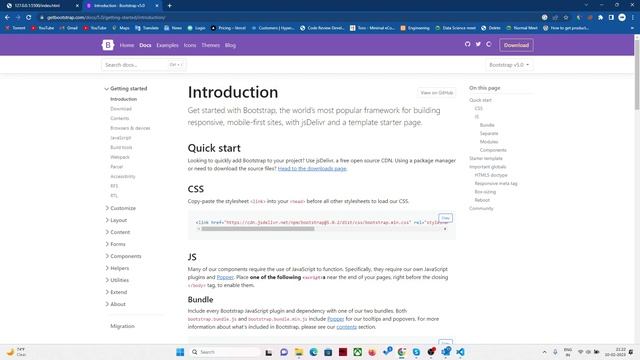The image size is (640, 360).
Task: Follow the contents link in Bundle paragraph
Action: 347,327
